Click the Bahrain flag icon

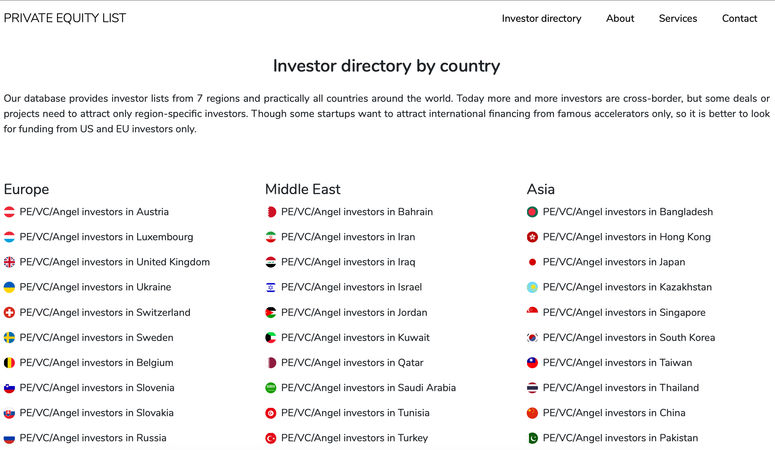271,212
